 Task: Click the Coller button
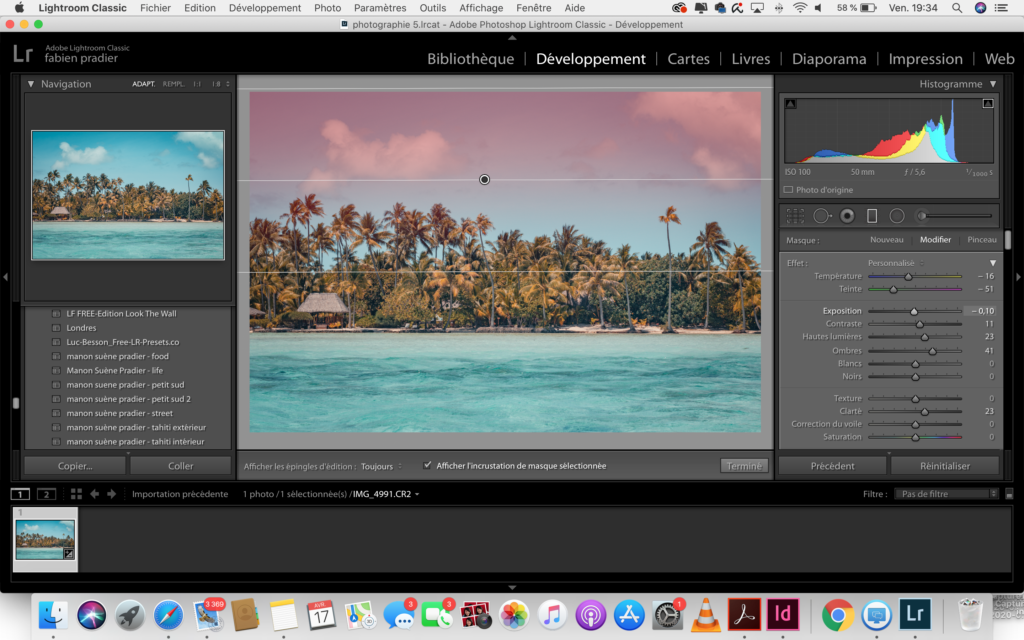click(180, 466)
